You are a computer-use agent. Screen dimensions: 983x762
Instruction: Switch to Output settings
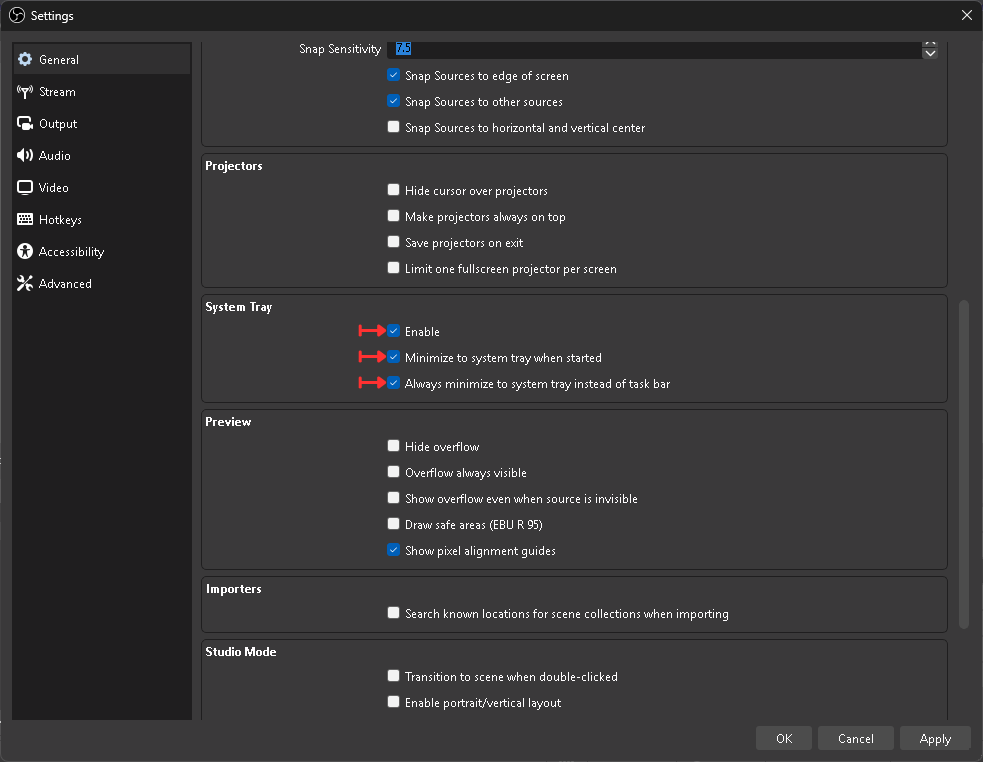[x=102, y=124]
